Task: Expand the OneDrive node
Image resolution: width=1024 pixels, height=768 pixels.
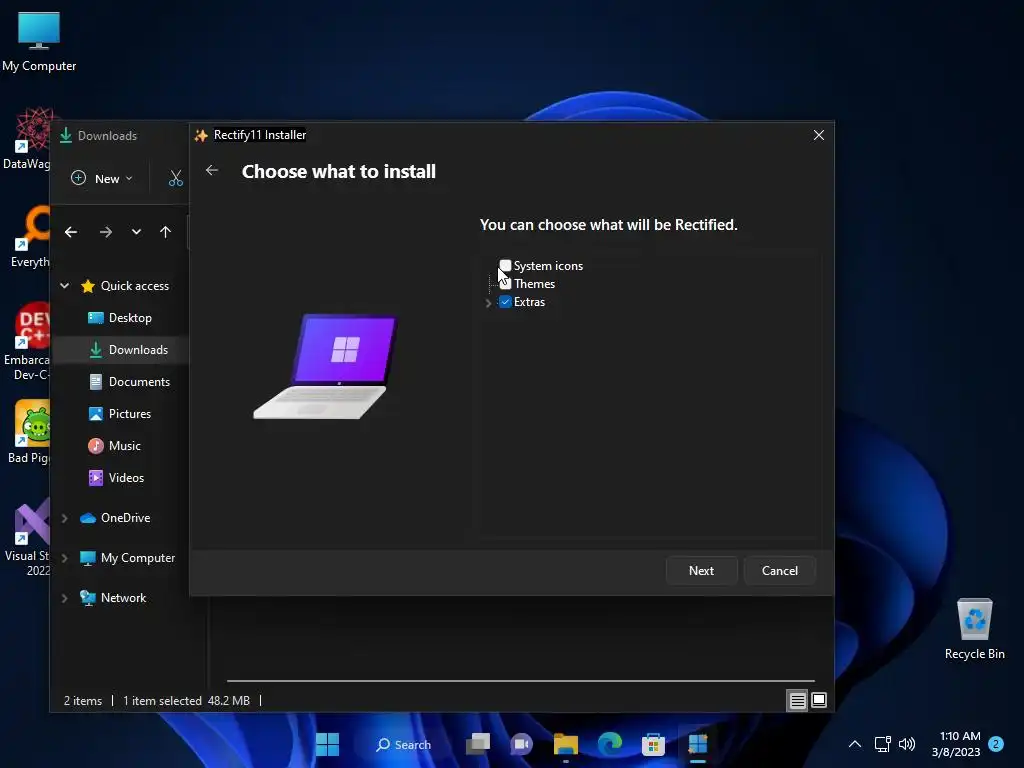Action: click(x=65, y=518)
